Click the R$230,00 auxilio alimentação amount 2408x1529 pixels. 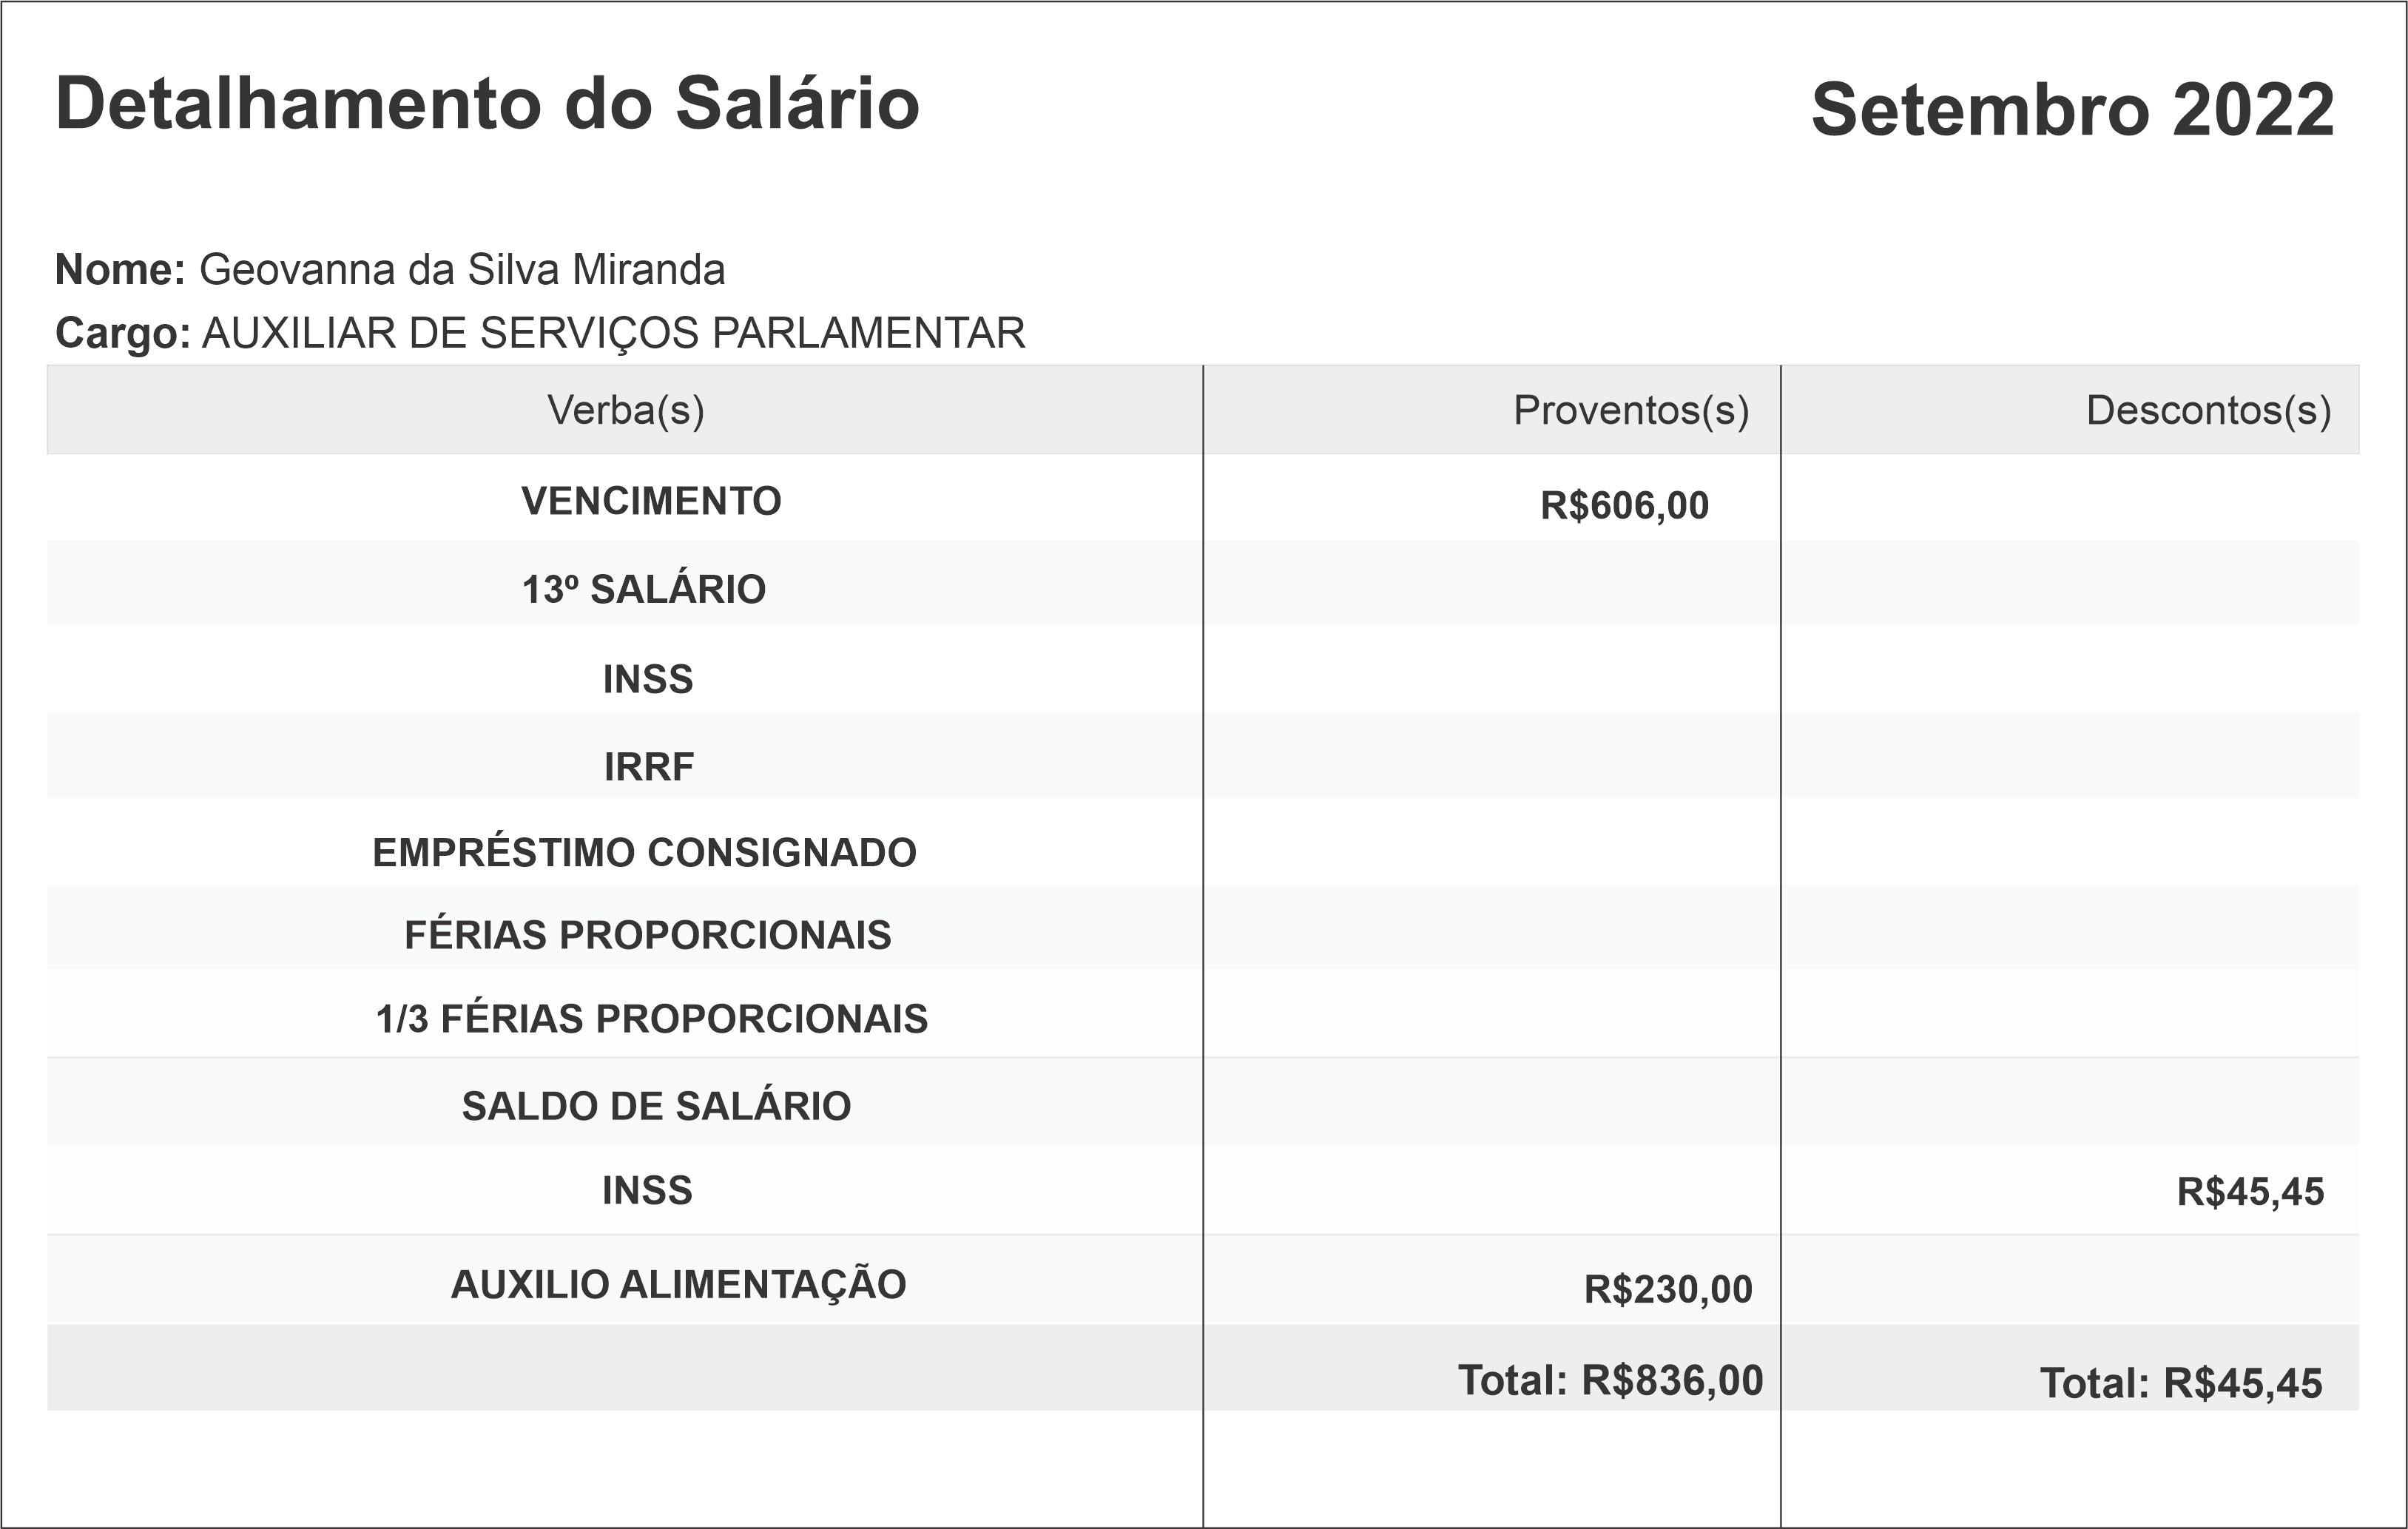click(1668, 1290)
